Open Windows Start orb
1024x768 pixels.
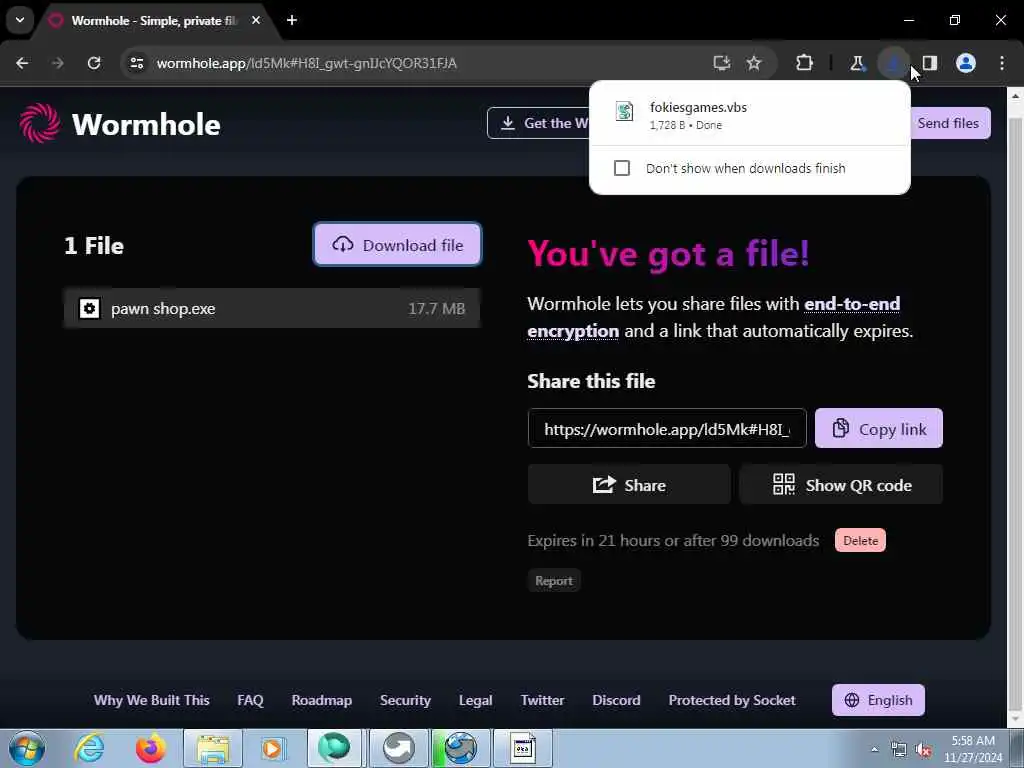[26, 748]
